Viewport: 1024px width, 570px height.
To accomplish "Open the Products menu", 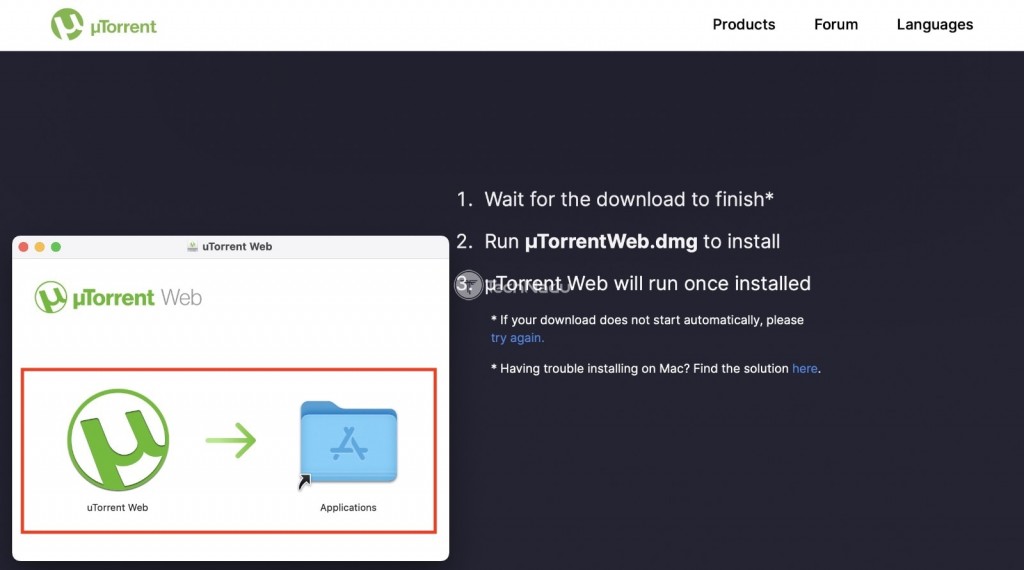I will (x=743, y=25).
